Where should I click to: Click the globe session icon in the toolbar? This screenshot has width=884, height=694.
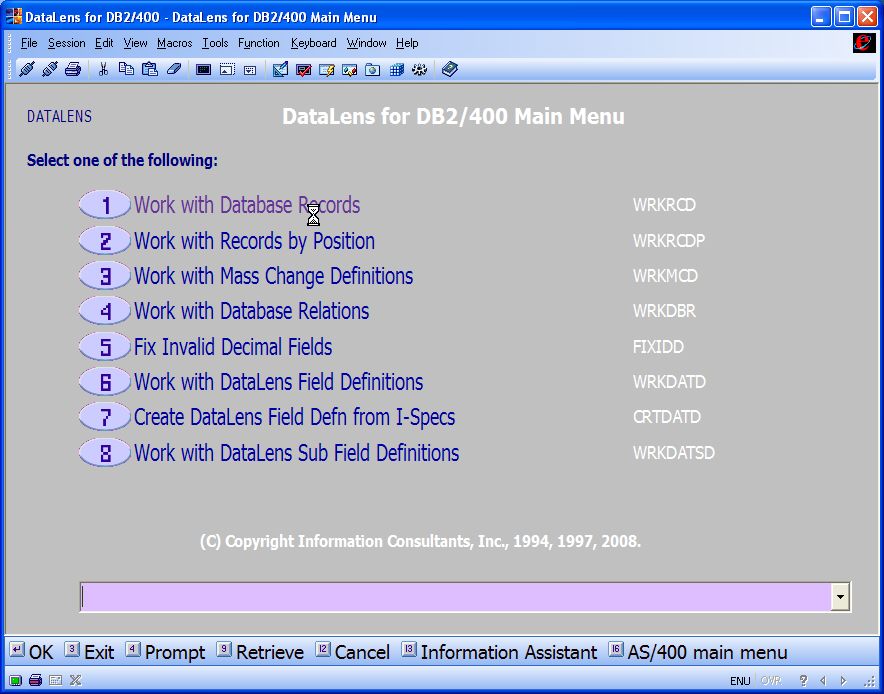click(x=373, y=69)
